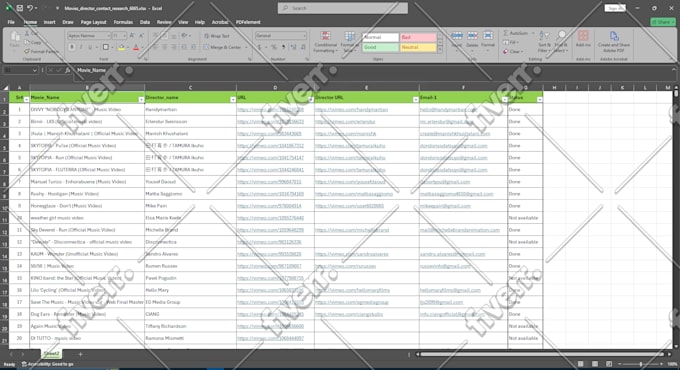Image resolution: width=680 pixels, height=370 pixels.
Task: Click the Fill icon in Editing group
Action: coord(506,43)
